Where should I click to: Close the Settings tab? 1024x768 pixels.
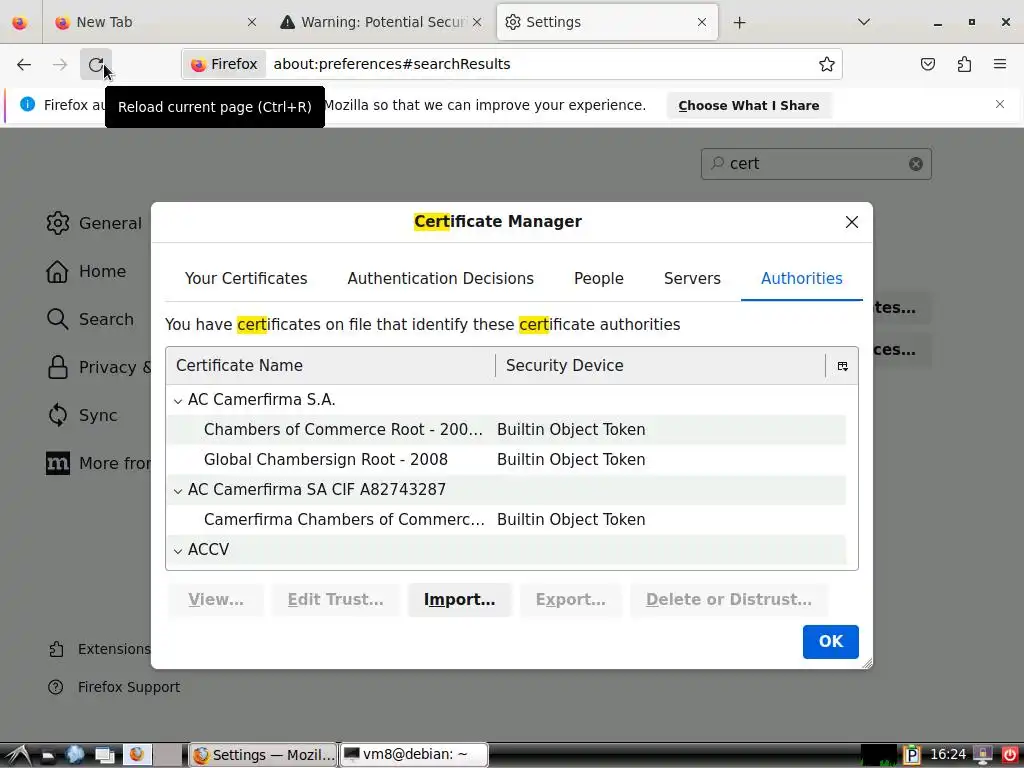point(702,22)
